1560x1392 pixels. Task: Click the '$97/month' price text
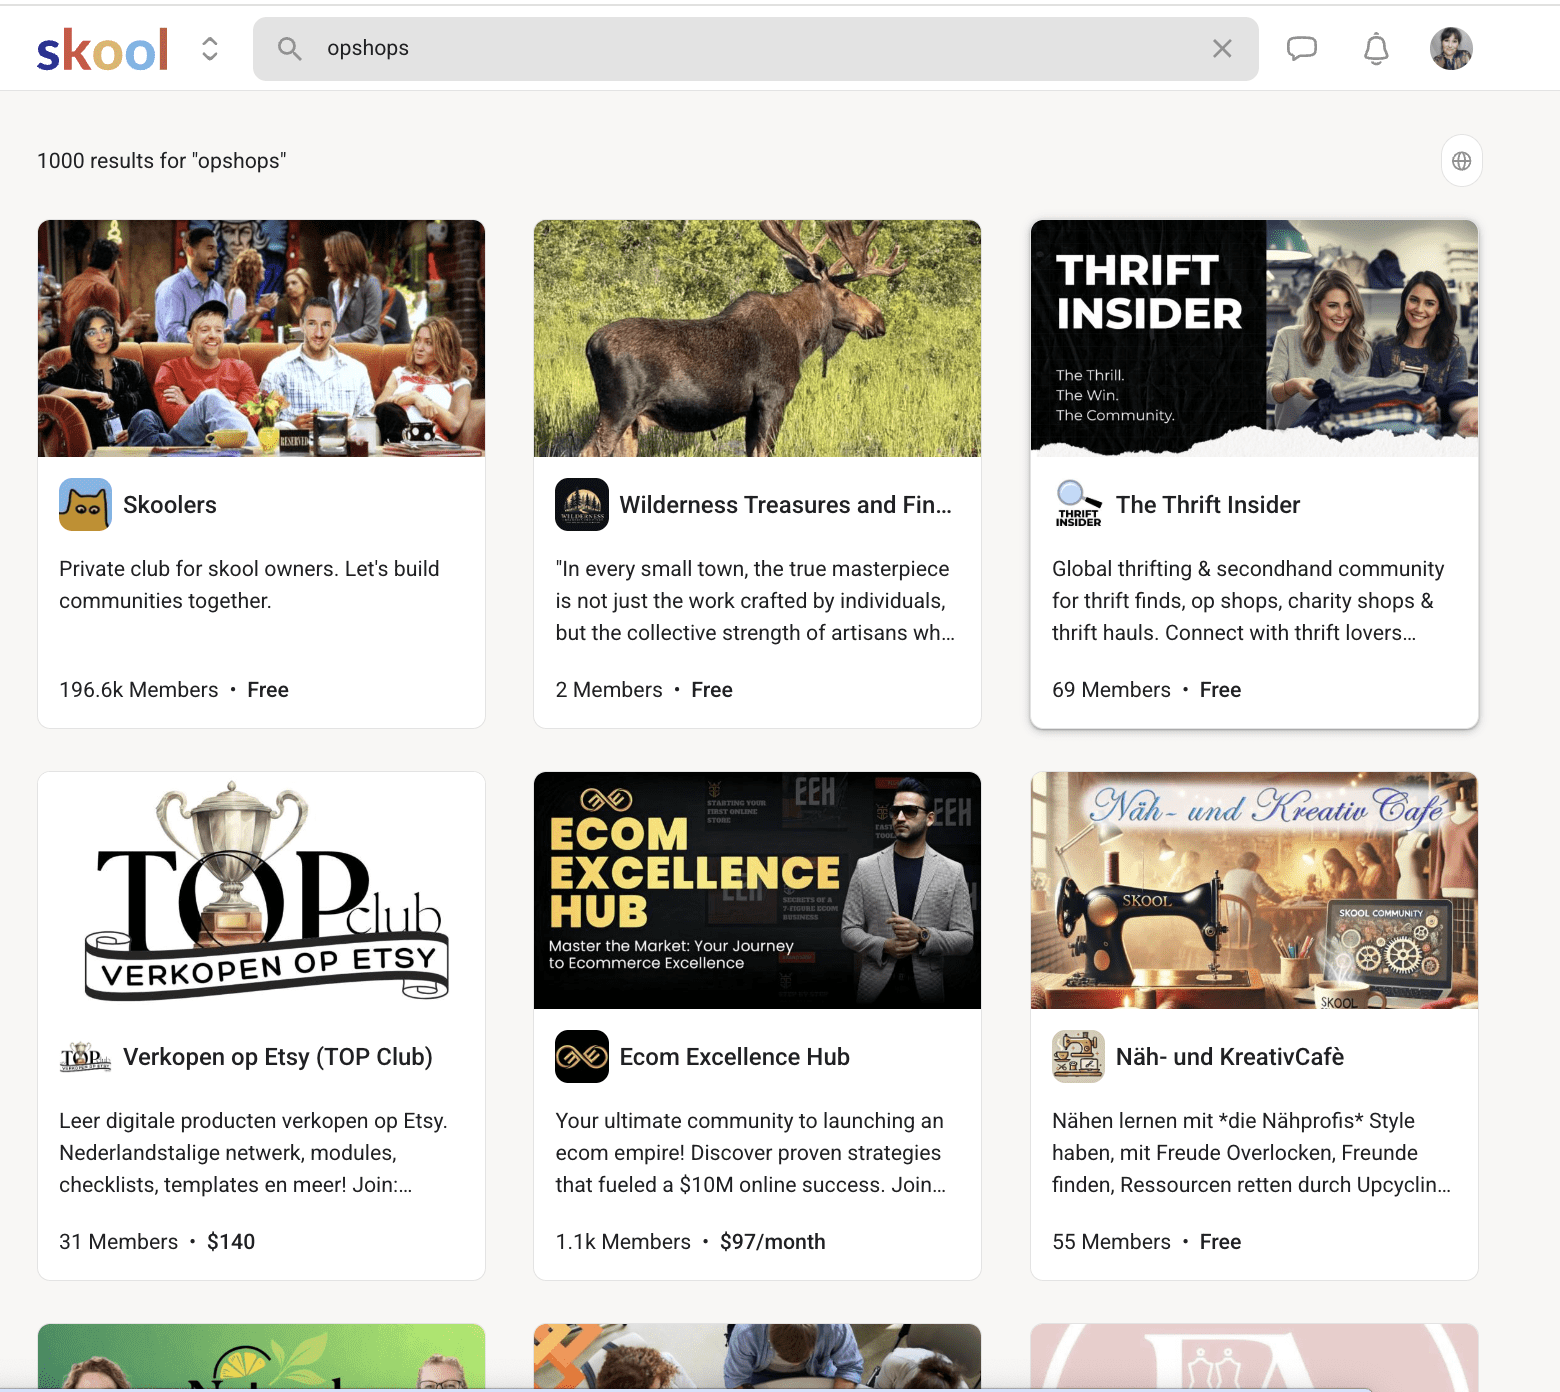[x=773, y=1242]
